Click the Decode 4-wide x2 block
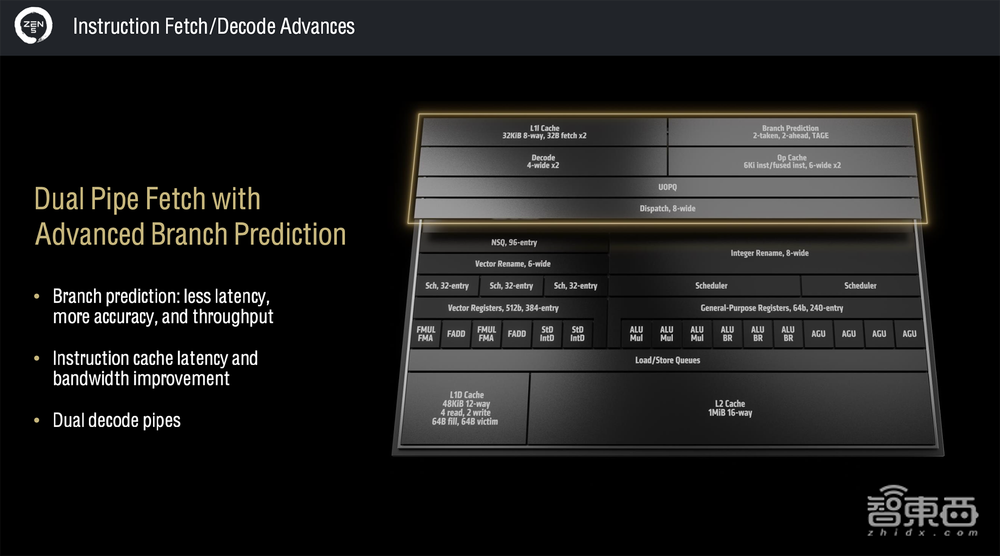 pos(544,161)
